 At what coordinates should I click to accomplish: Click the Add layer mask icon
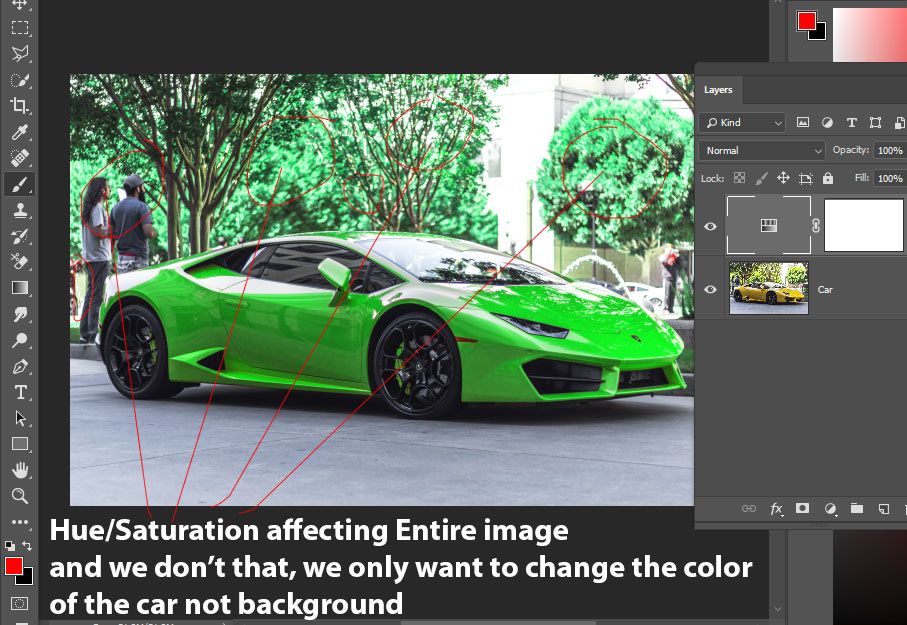[802, 509]
